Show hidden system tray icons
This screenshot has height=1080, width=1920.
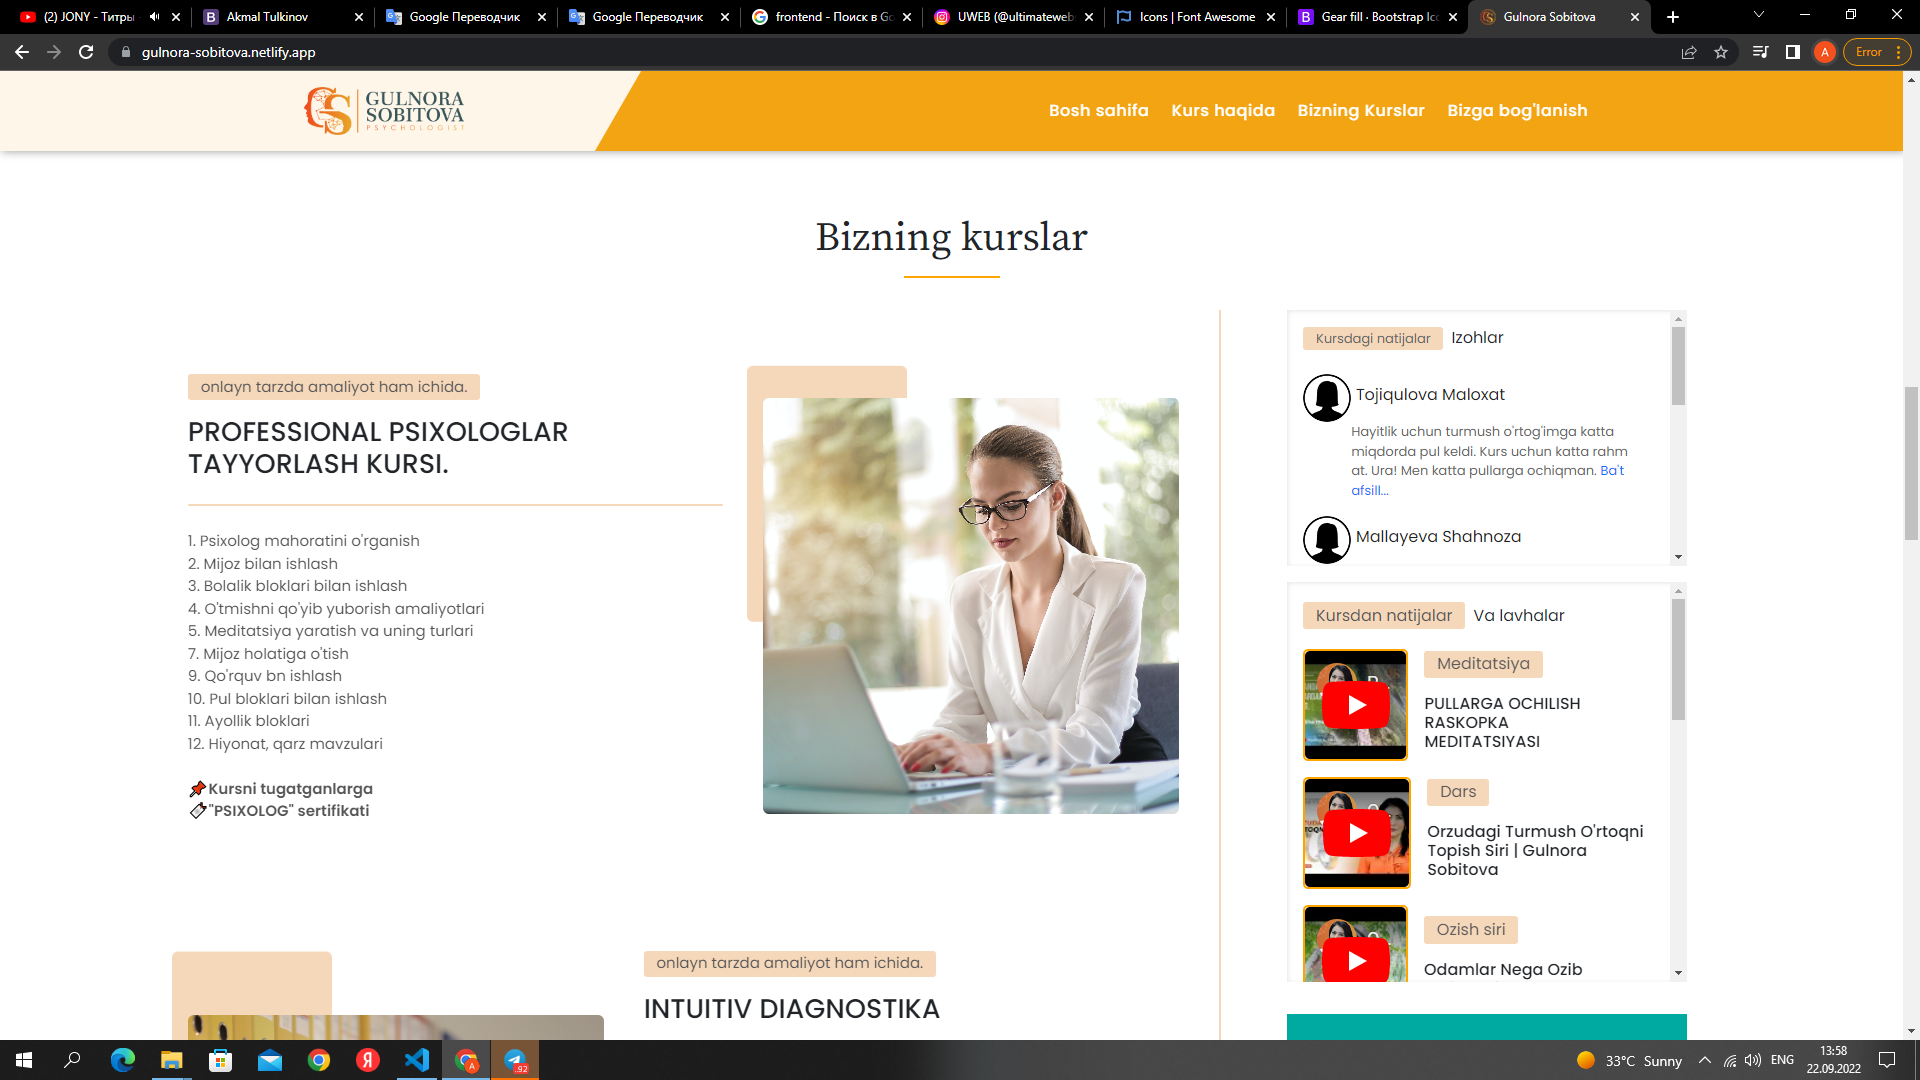click(x=1704, y=1060)
